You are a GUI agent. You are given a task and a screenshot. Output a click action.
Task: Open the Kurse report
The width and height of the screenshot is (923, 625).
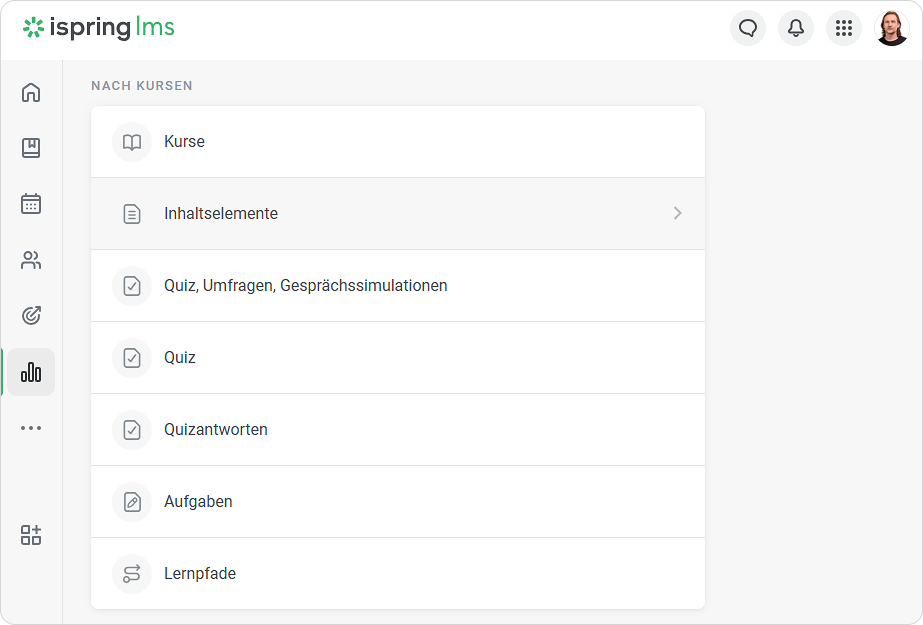tap(398, 142)
